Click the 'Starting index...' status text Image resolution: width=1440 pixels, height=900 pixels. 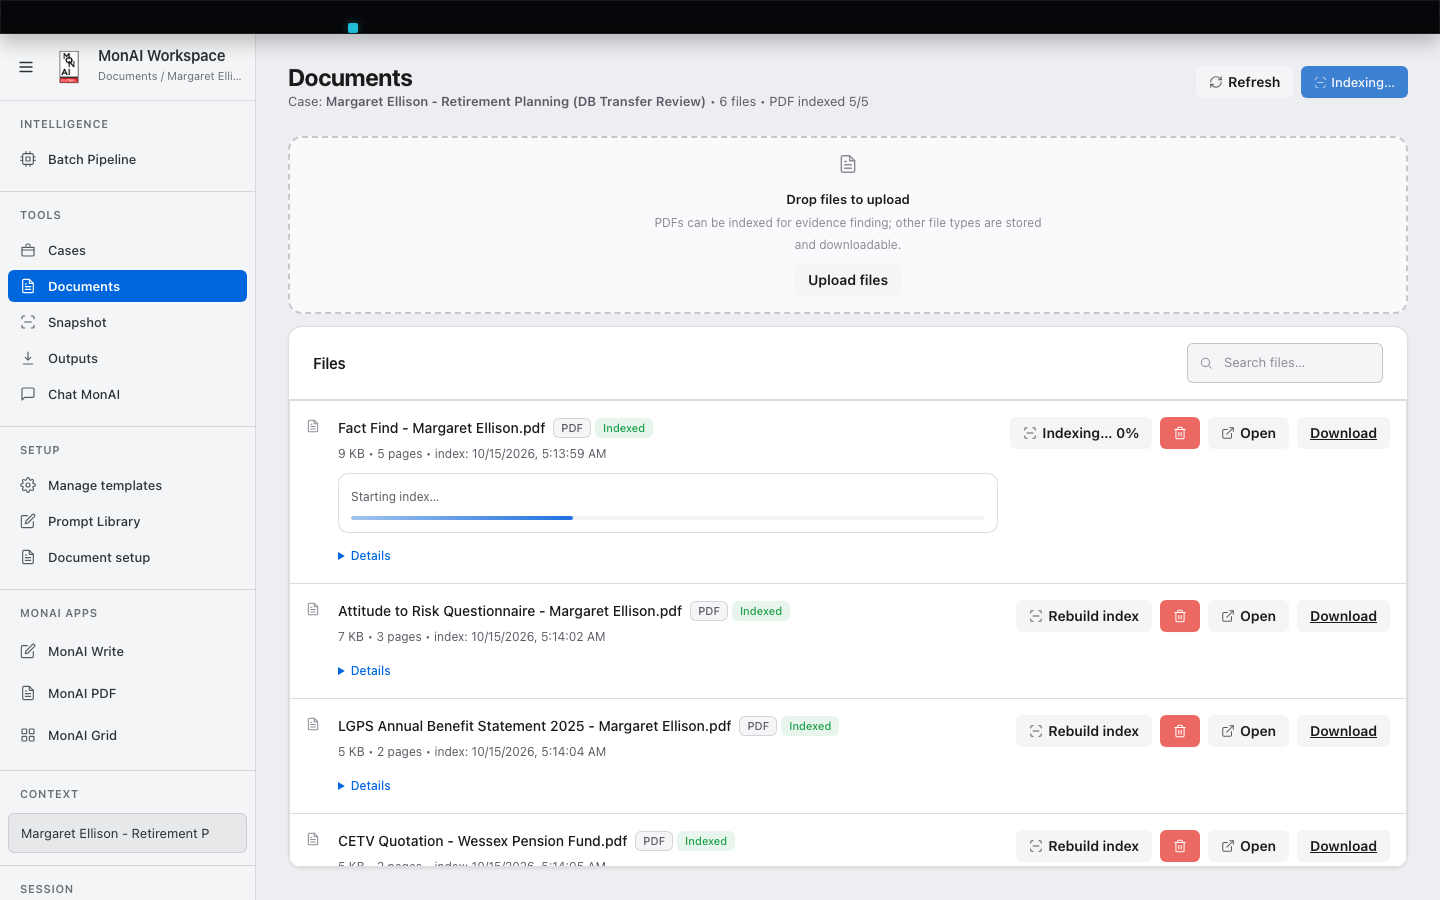tap(395, 497)
